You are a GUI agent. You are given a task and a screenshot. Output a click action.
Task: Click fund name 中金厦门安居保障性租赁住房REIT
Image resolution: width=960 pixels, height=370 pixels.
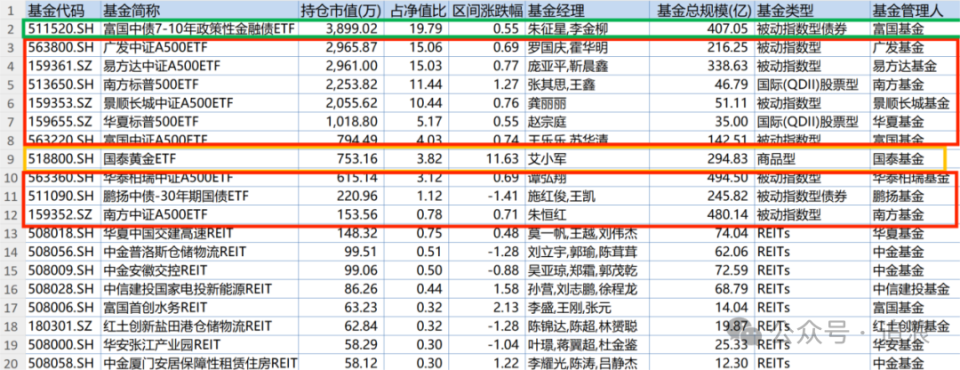tap(200, 362)
